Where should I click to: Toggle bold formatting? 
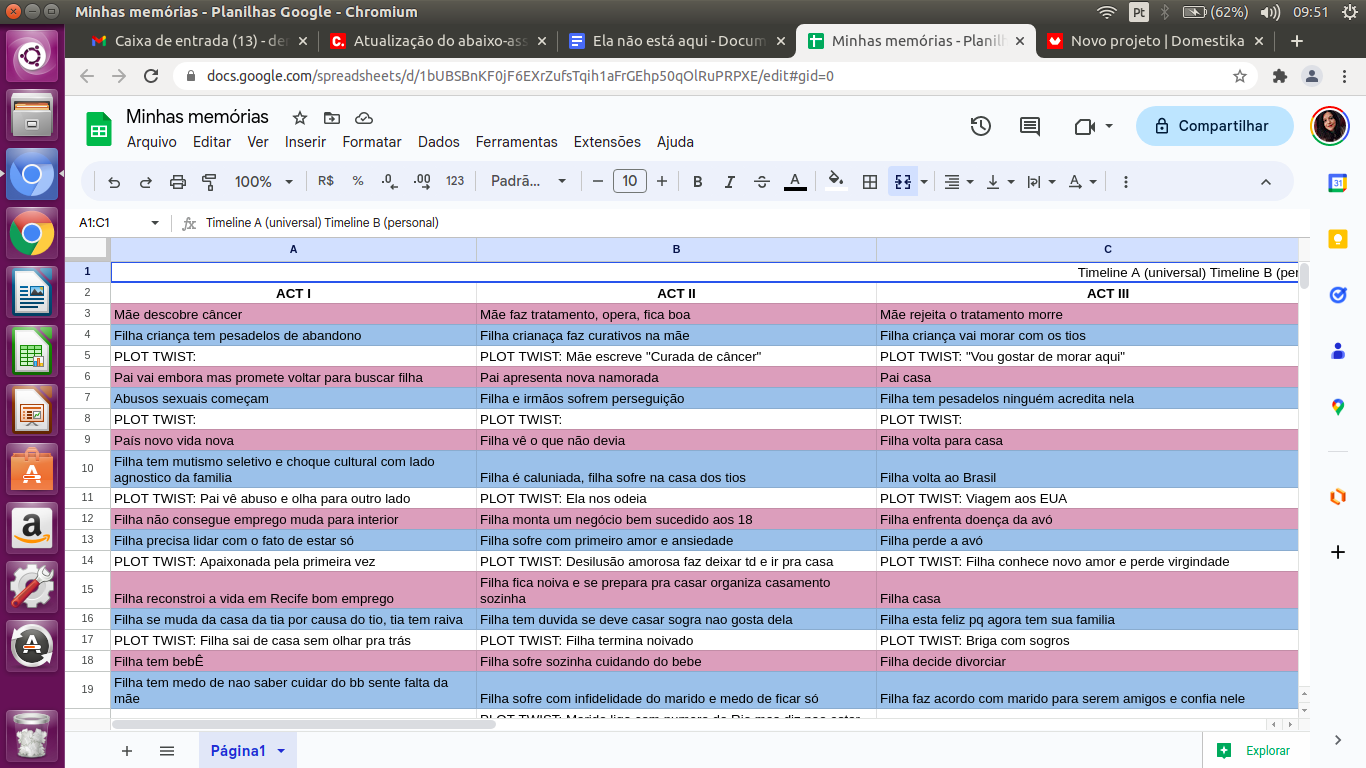point(698,182)
